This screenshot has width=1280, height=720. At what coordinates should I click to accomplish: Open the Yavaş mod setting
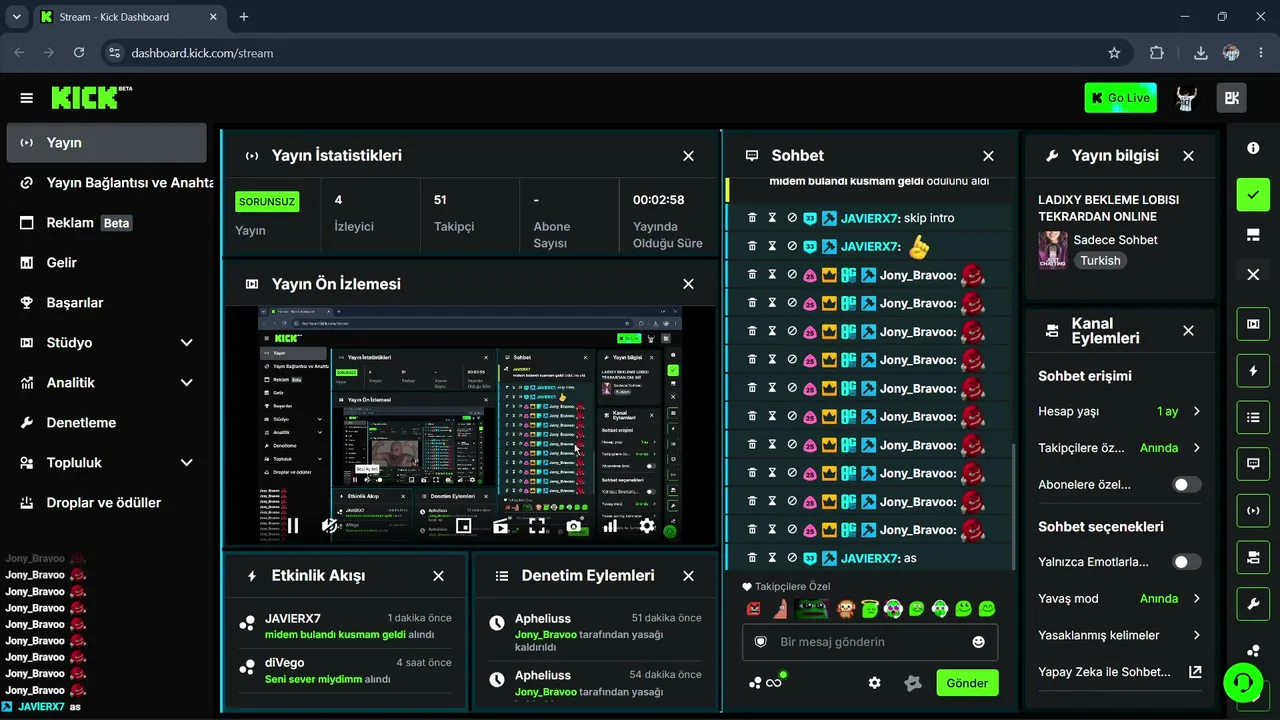[x=1119, y=599]
